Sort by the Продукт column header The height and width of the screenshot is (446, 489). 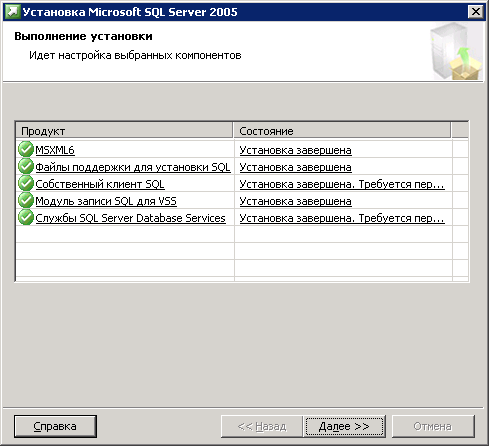click(124, 131)
